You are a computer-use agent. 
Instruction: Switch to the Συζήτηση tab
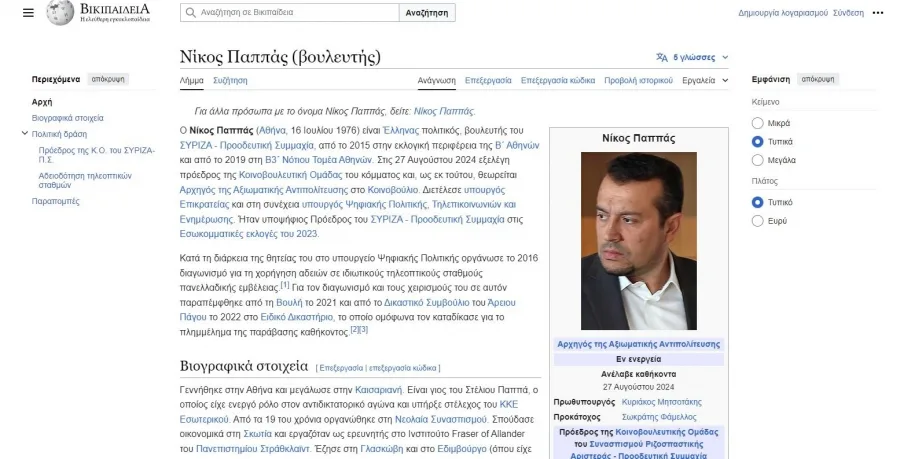click(x=230, y=80)
